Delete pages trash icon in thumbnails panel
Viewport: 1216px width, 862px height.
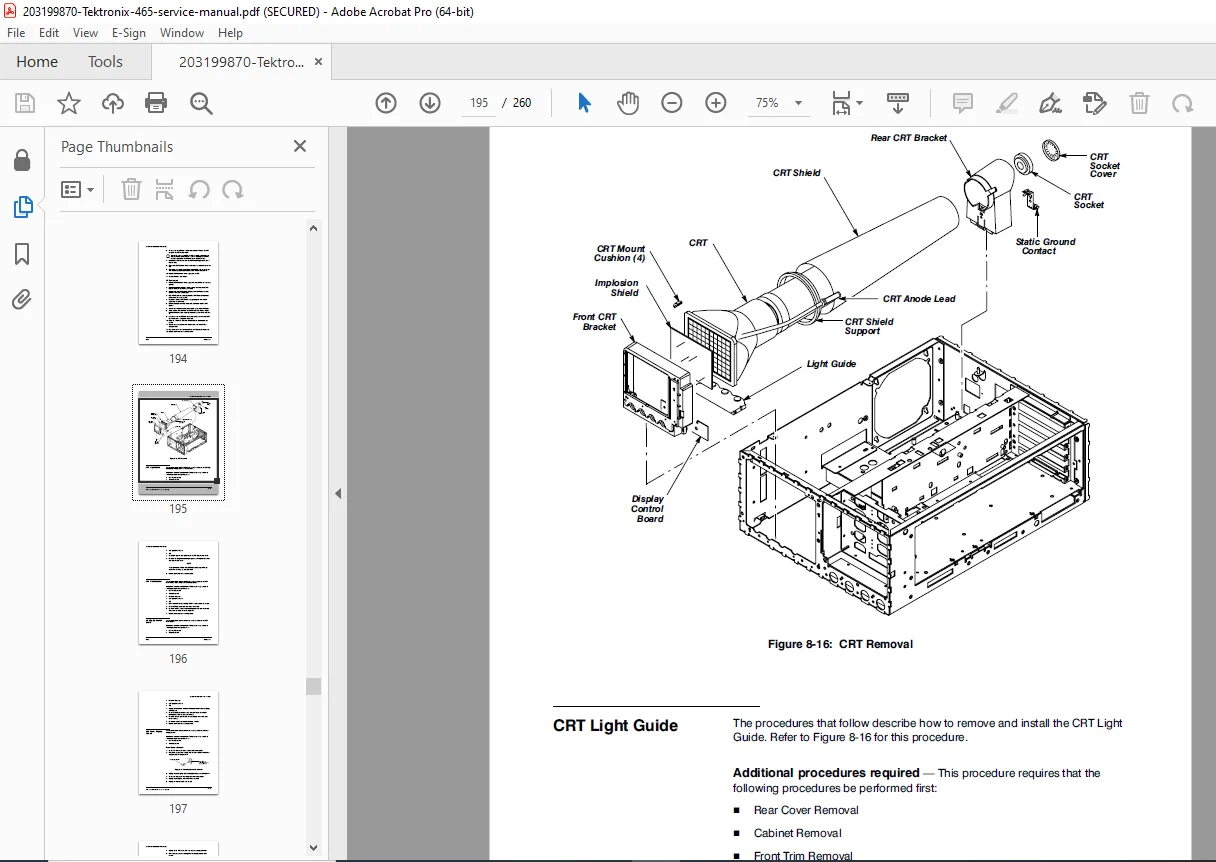tap(131, 190)
